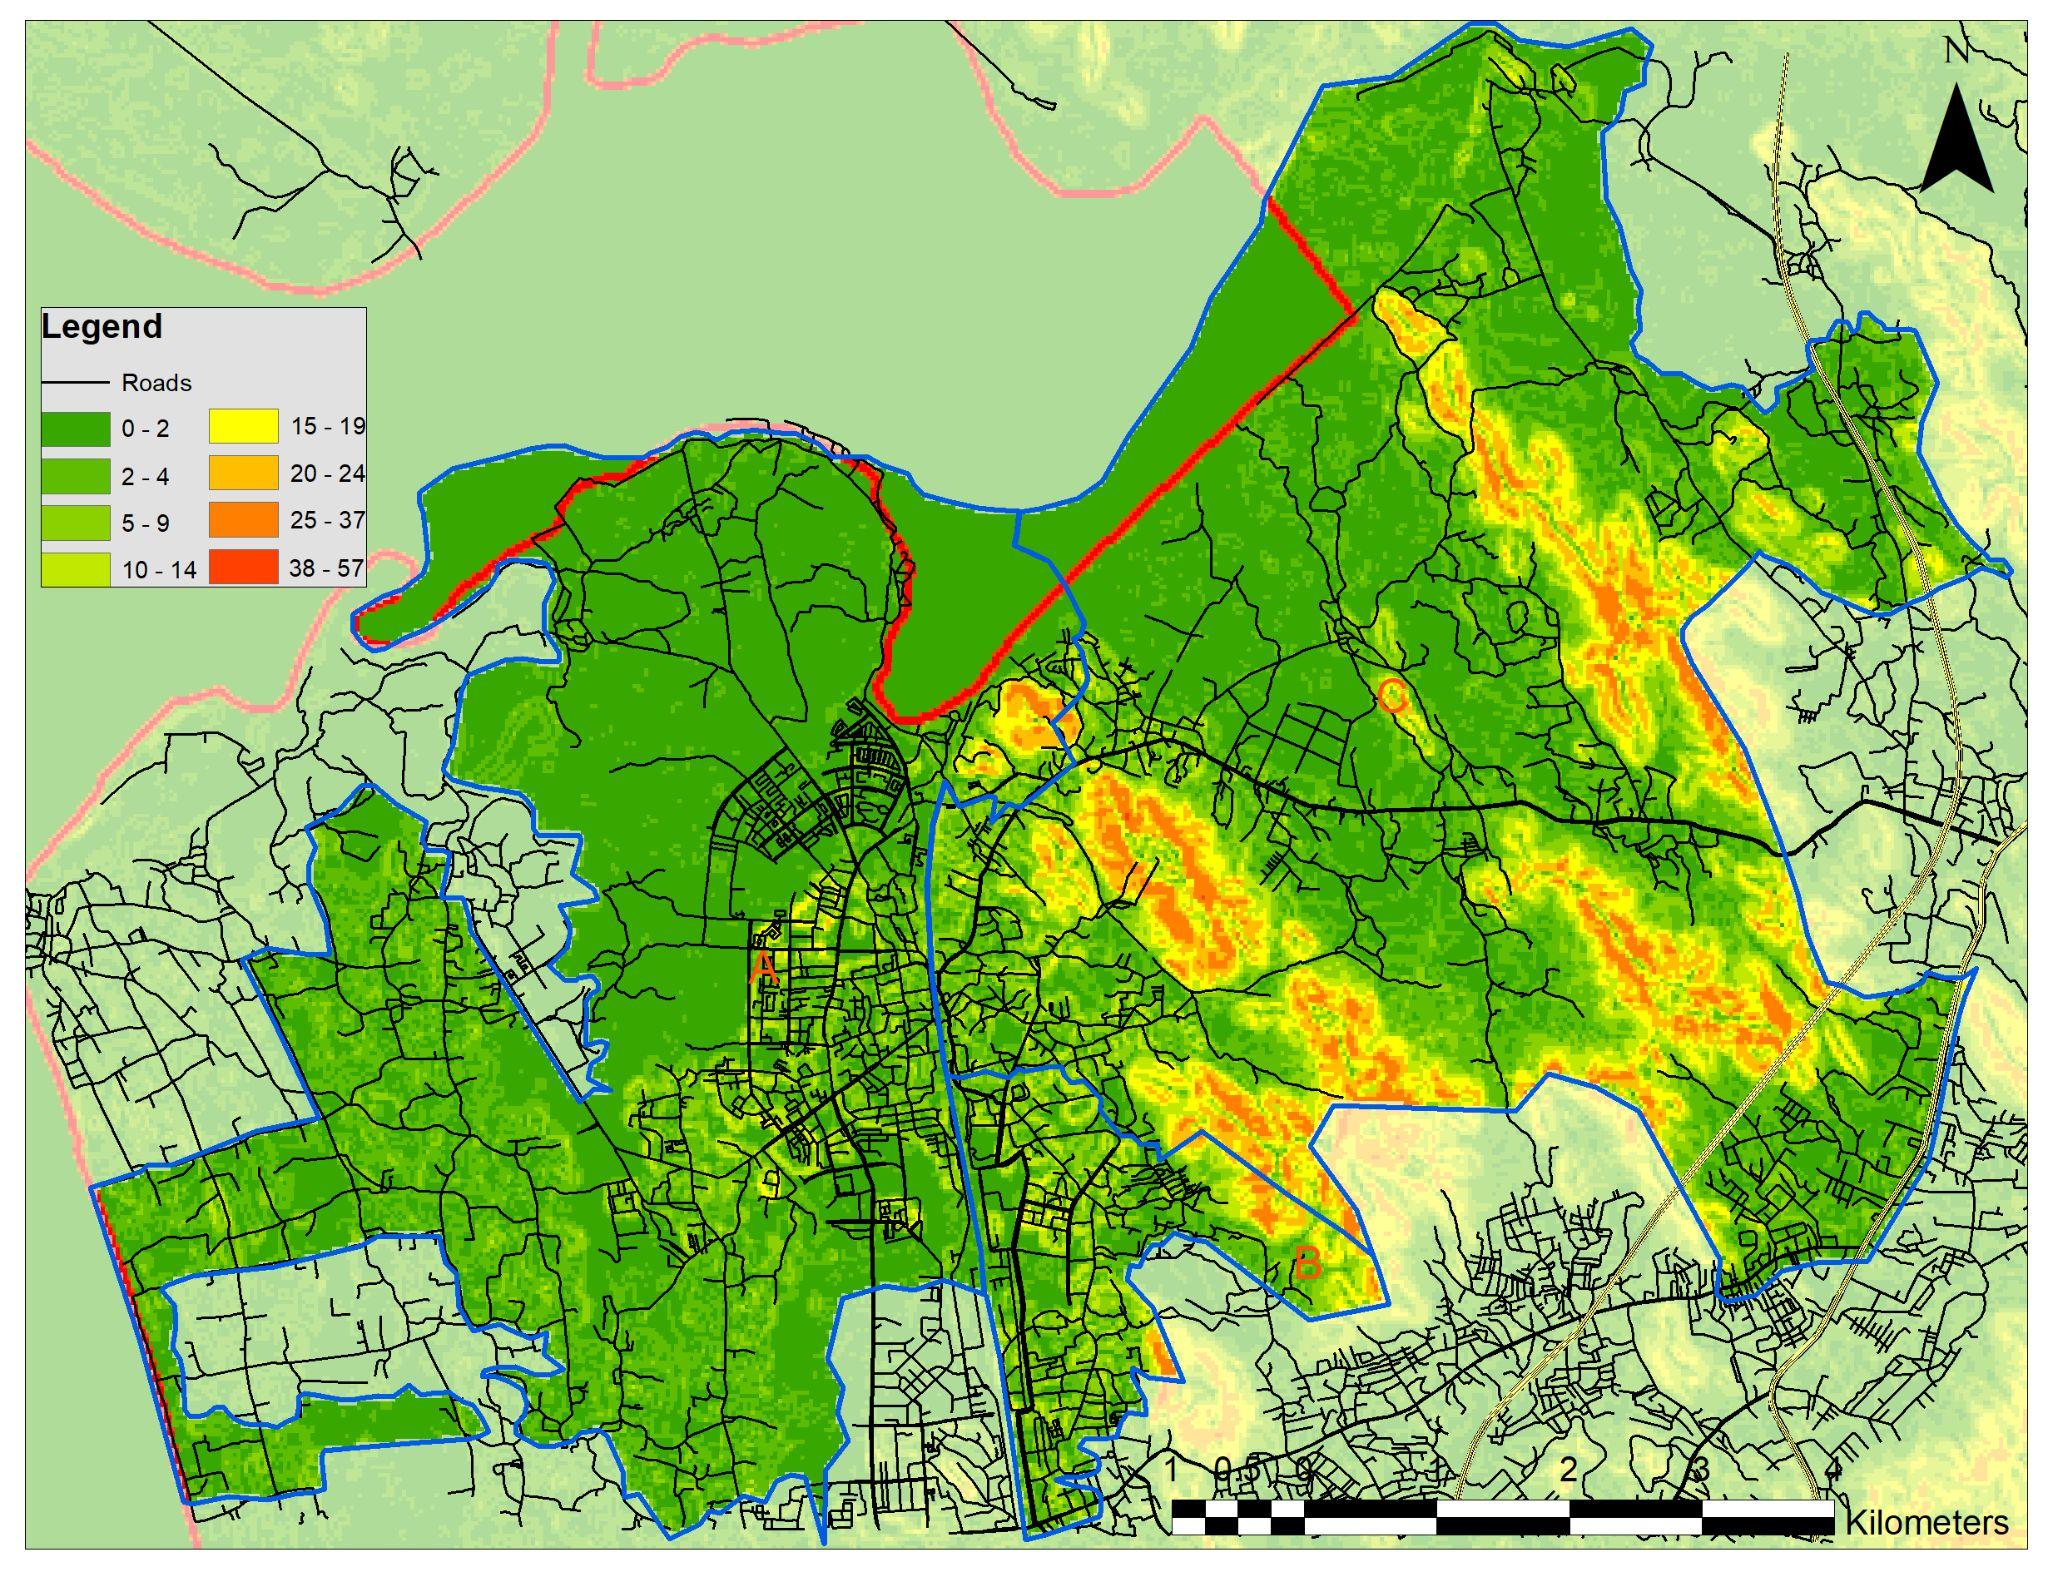Select the 20 - 24 light orange swatch

coord(243,473)
